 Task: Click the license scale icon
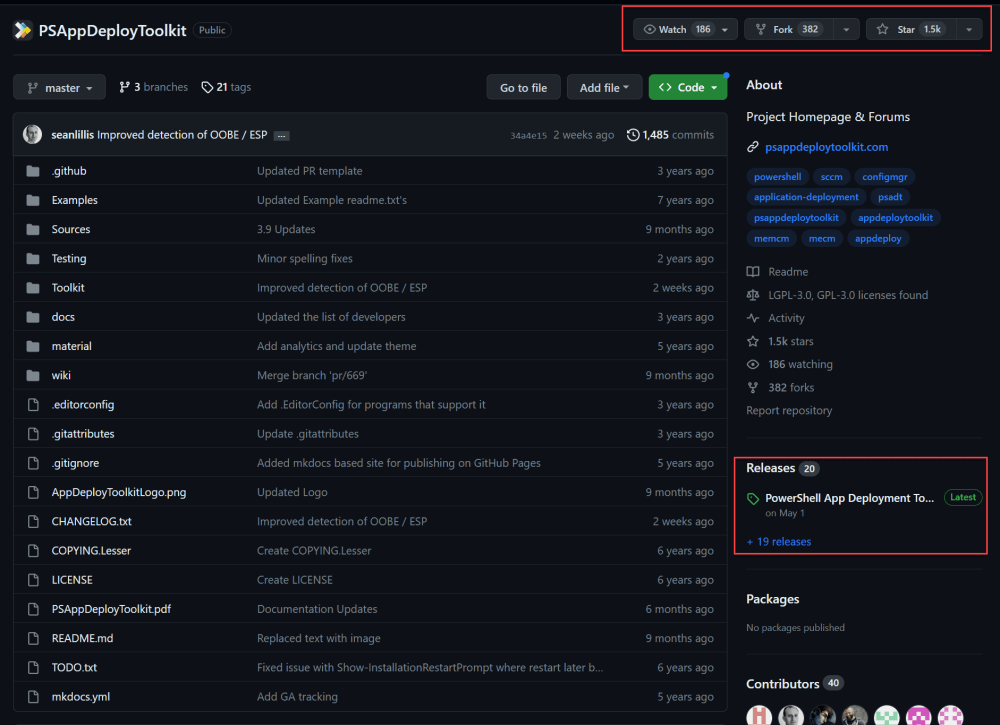753,295
